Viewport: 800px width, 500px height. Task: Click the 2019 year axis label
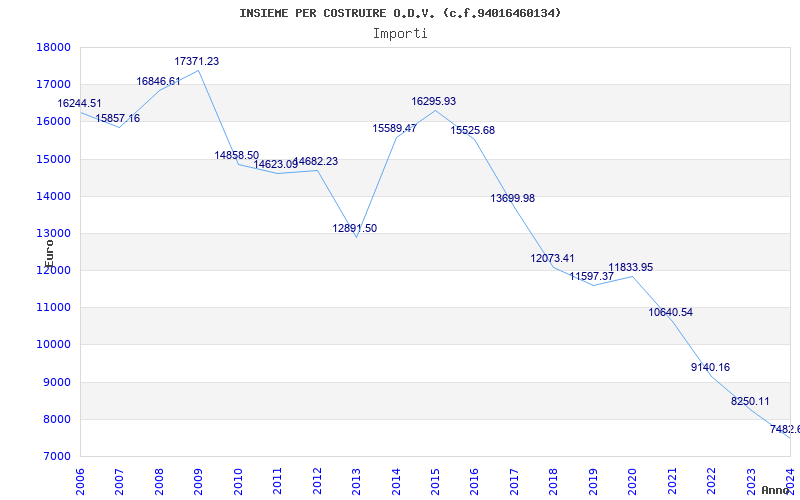[593, 482]
